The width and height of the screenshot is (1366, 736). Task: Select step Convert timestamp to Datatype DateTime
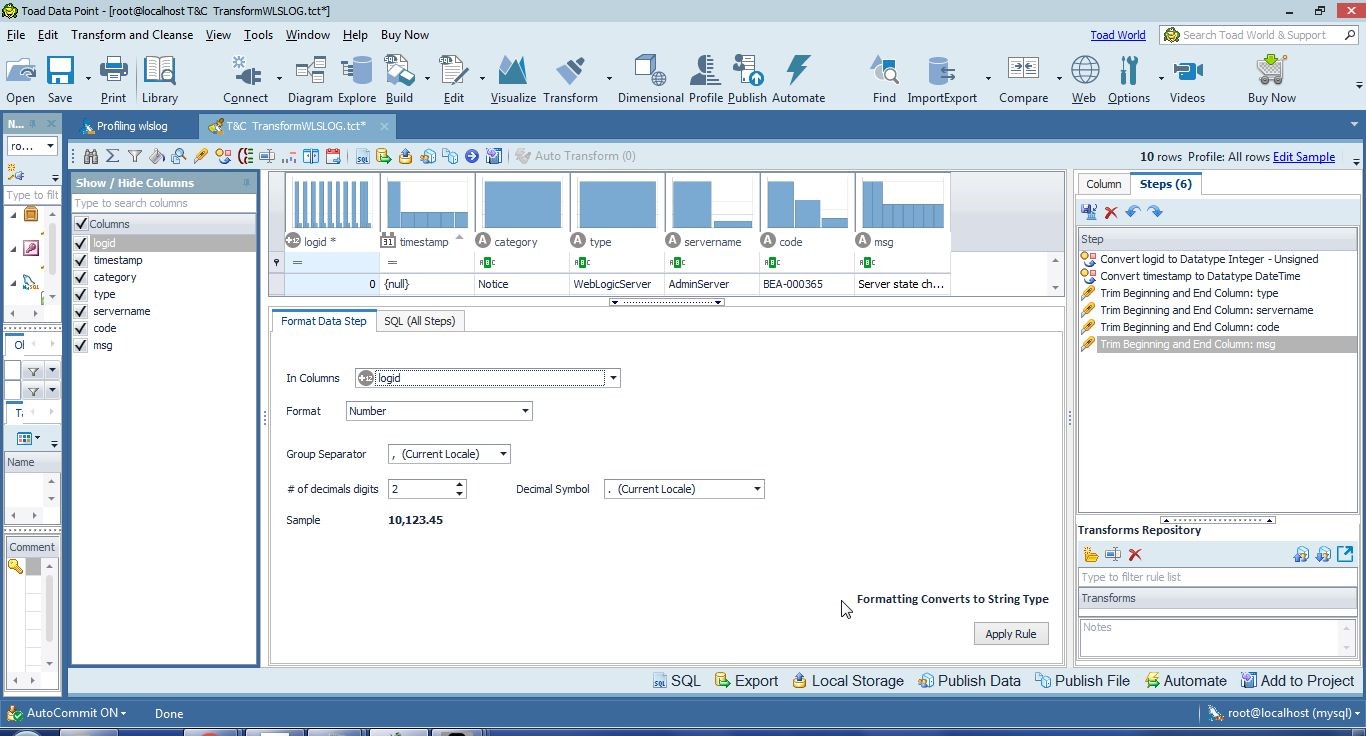[x=1200, y=276]
